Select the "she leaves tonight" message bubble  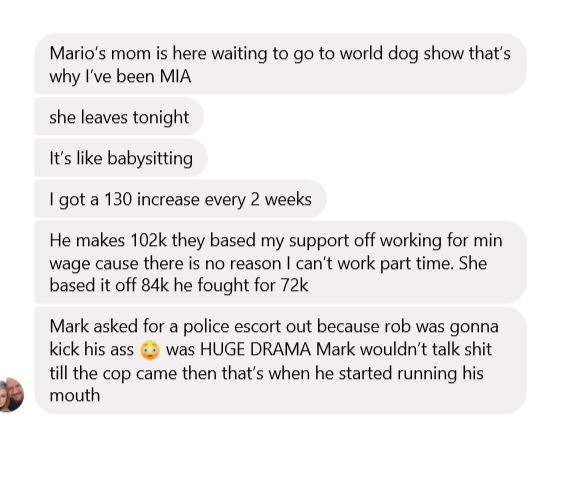pos(119,117)
